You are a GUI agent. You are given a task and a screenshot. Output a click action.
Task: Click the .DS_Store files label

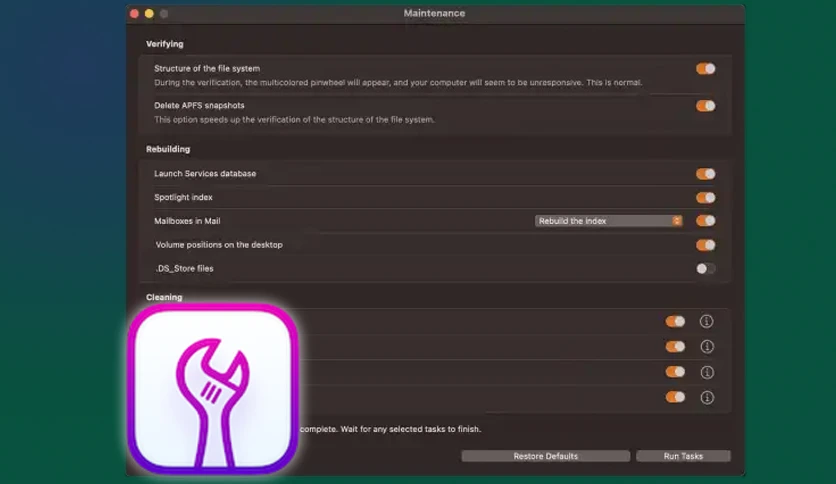tap(184, 269)
